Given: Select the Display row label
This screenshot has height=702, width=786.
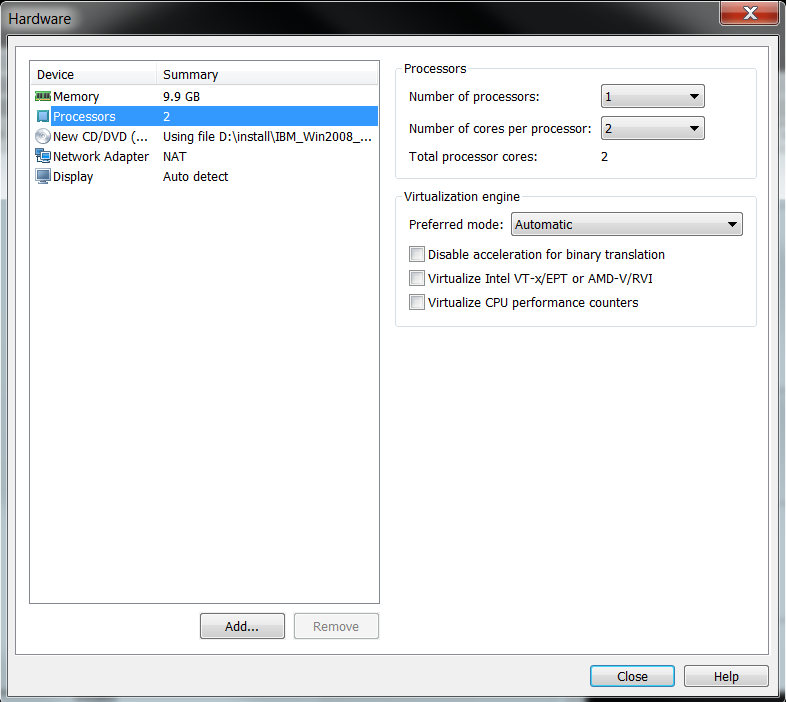Looking at the screenshot, I should click(73, 177).
